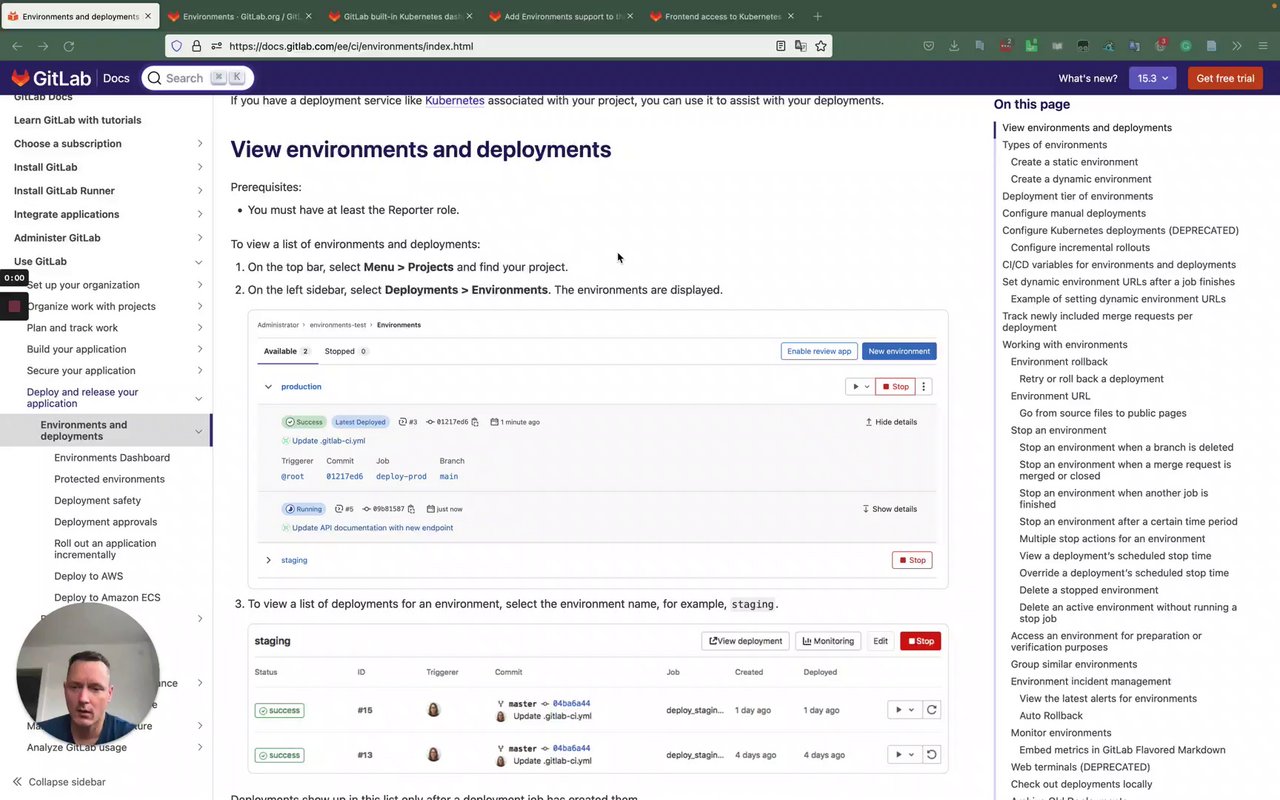
Task: Click the browser URL address bar
Action: point(498,46)
